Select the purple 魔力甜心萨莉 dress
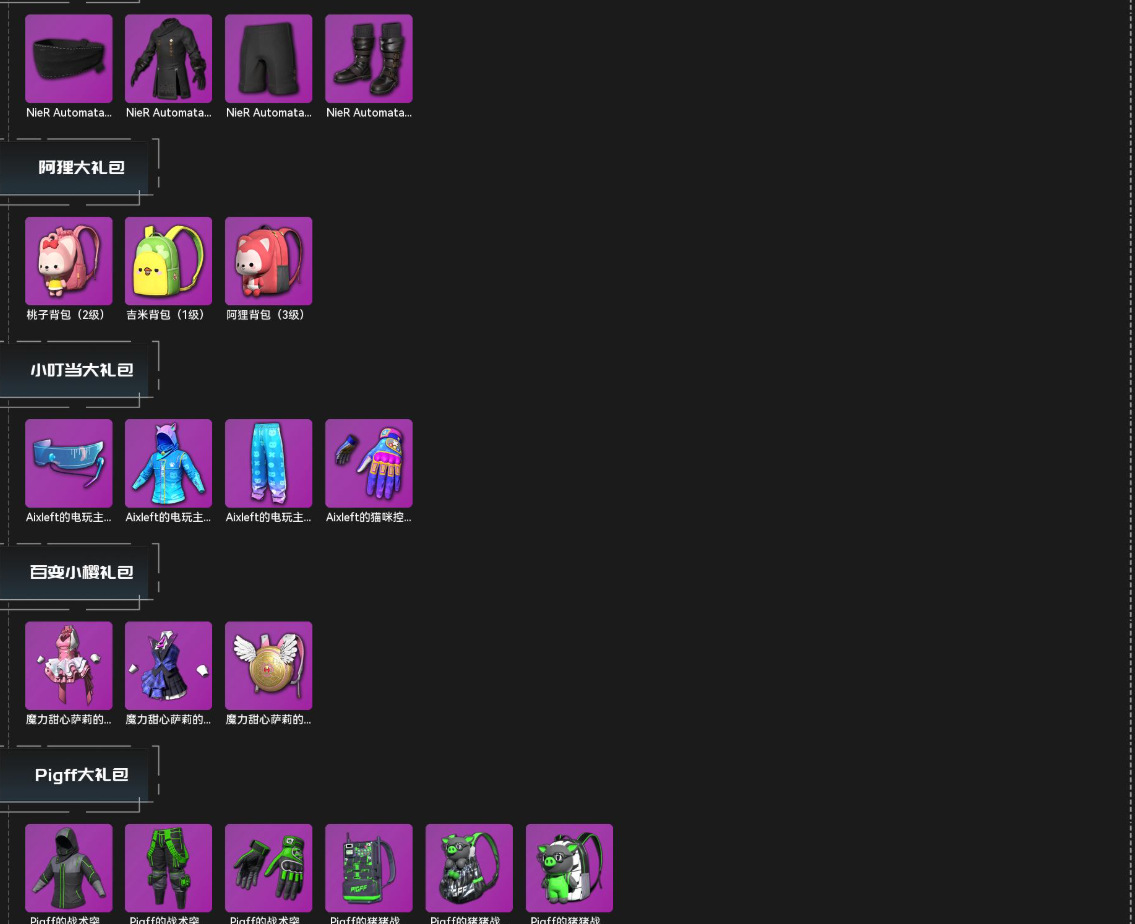Image resolution: width=1135 pixels, height=924 pixels. (169, 666)
